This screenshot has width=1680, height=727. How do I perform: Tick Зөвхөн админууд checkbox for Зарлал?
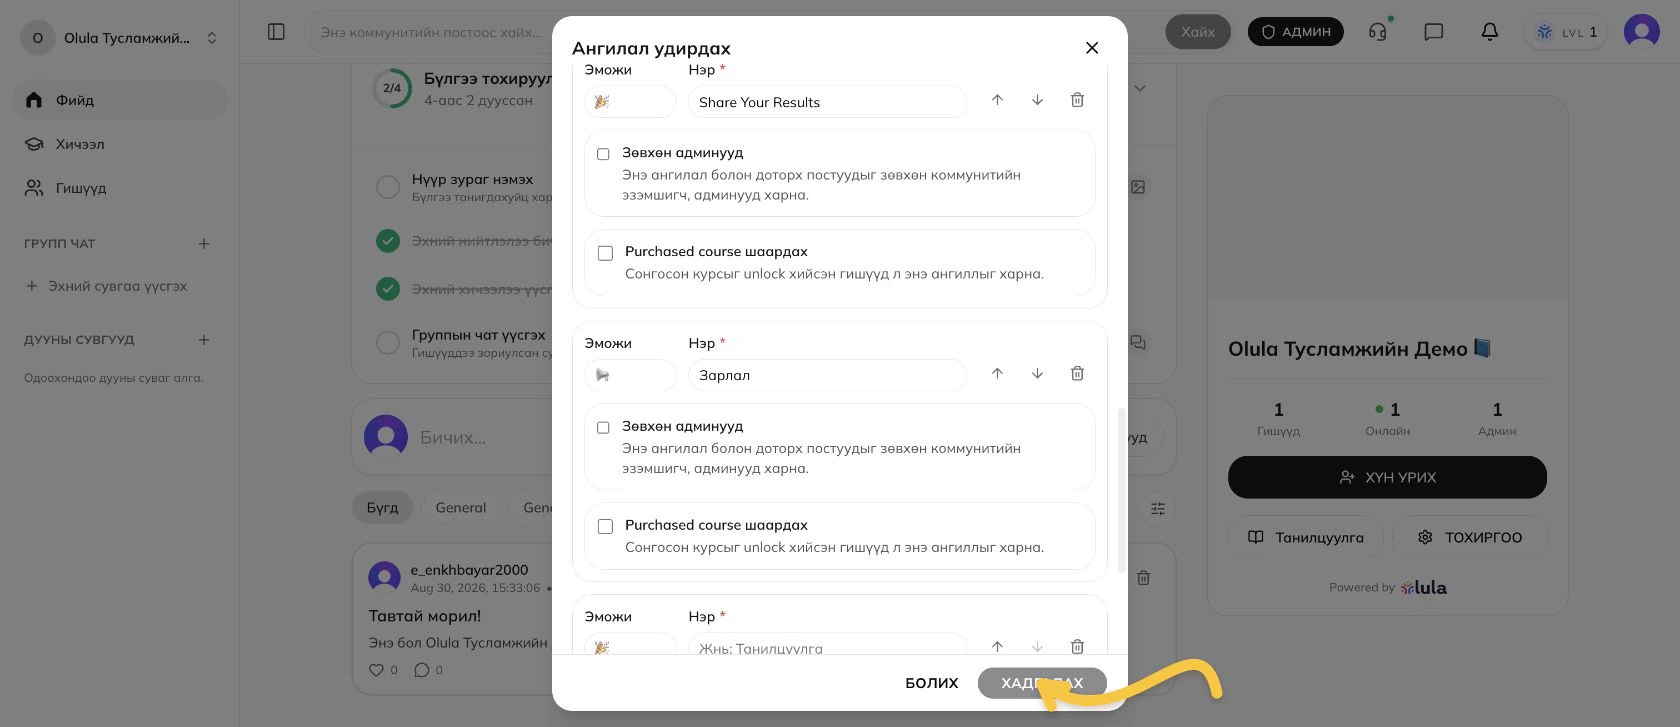point(603,428)
